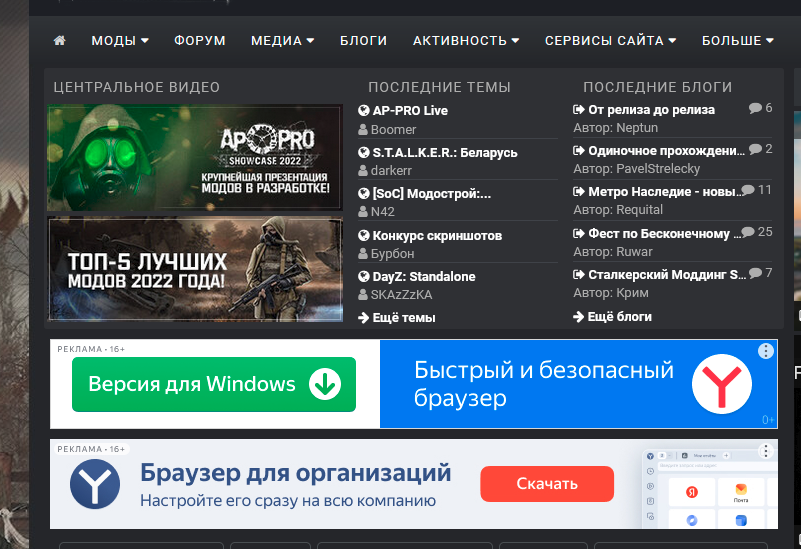Click arrow icon beside От релиза до релиза
Viewport: 801px width, 549px height.
point(579,109)
